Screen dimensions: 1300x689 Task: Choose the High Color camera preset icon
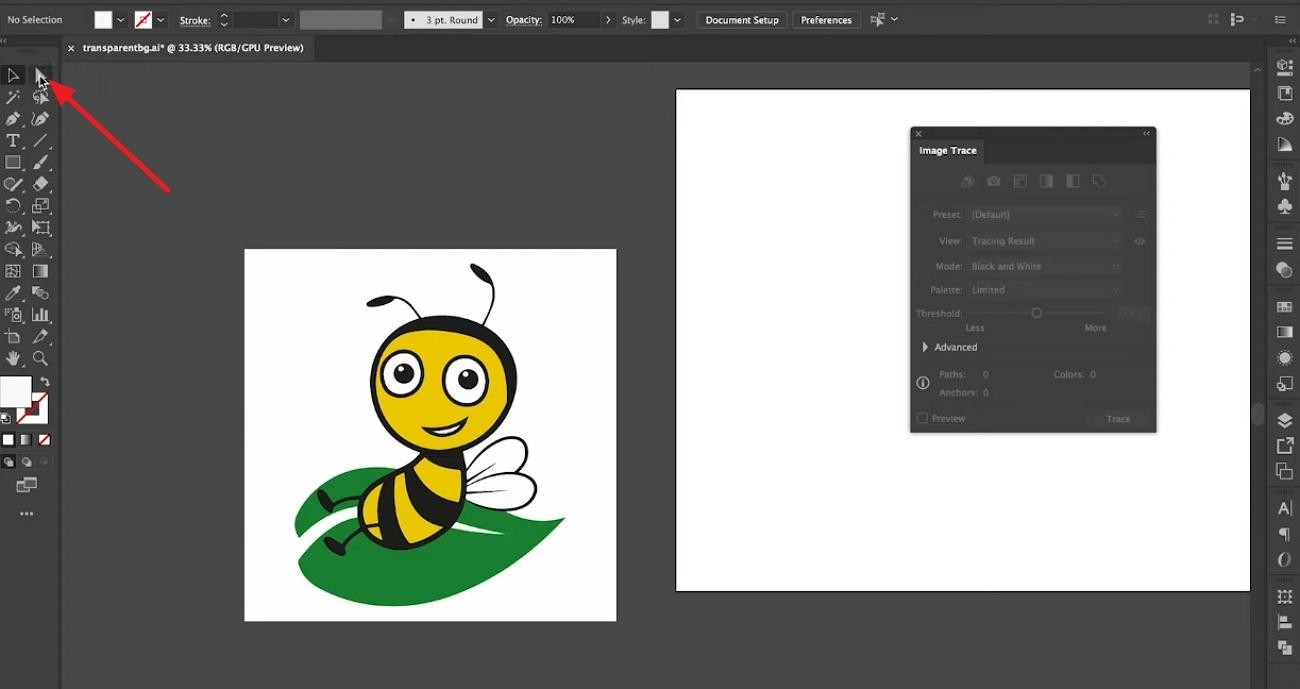pos(993,181)
